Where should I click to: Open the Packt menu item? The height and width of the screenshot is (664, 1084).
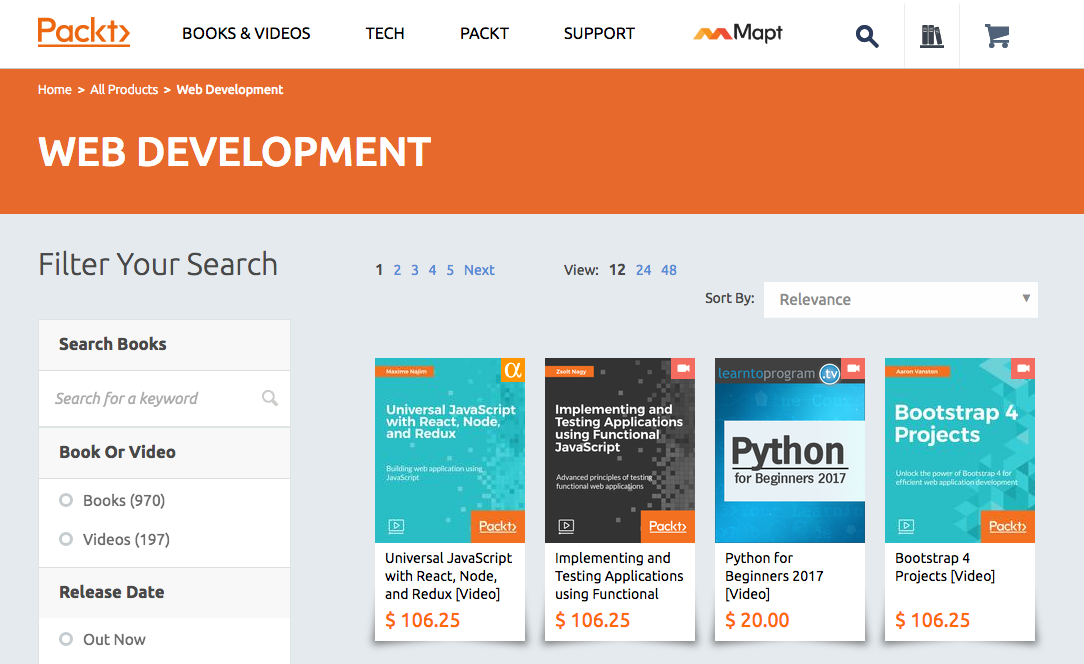coord(484,33)
